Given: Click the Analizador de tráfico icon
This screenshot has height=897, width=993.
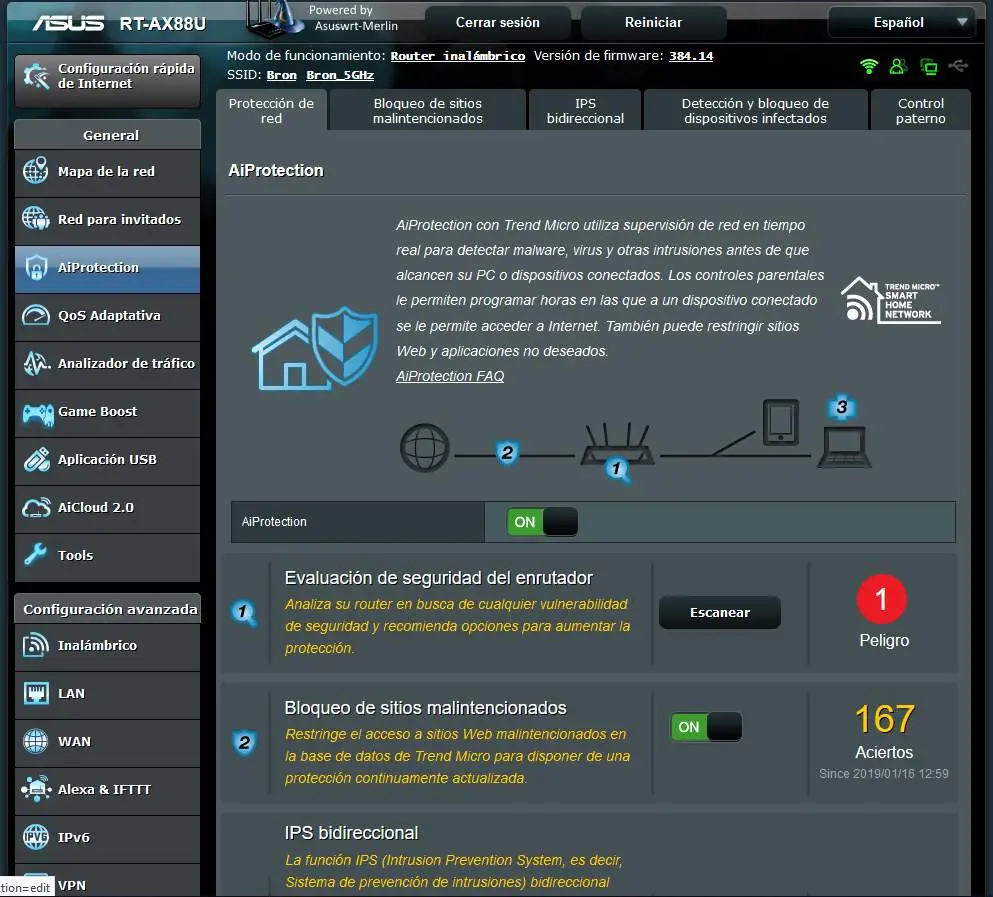Looking at the screenshot, I should [x=36, y=363].
